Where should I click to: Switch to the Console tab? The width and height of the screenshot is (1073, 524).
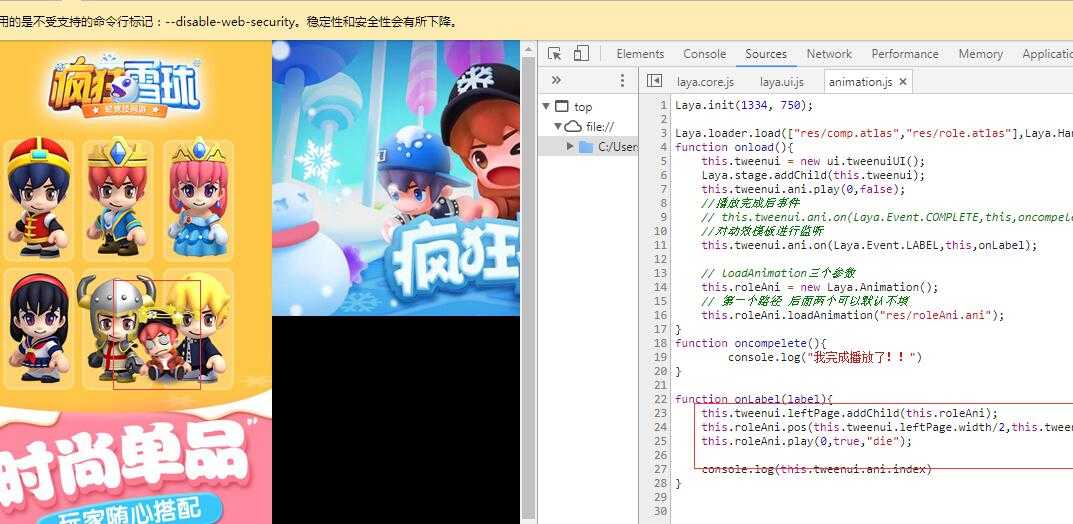(704, 53)
